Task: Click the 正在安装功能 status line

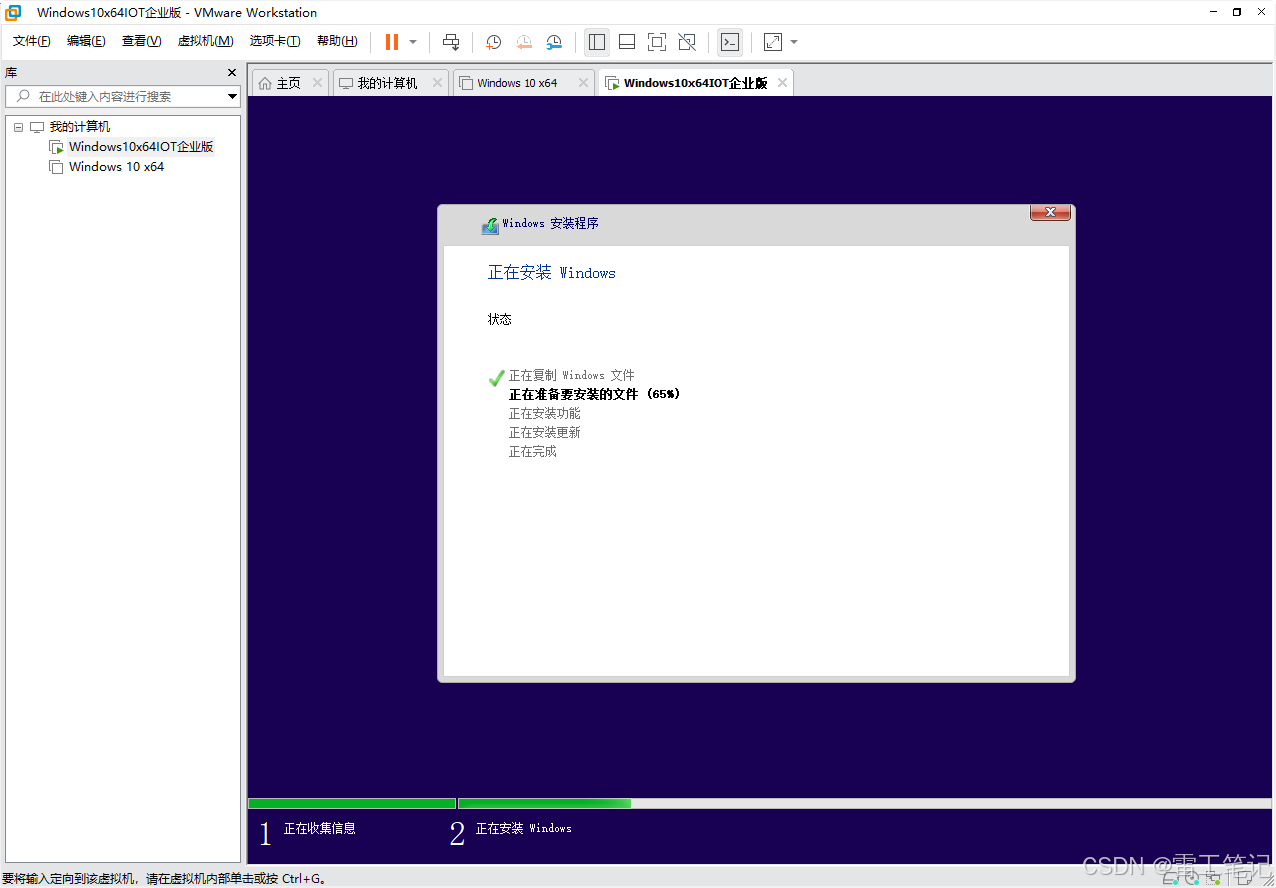Action: point(544,413)
